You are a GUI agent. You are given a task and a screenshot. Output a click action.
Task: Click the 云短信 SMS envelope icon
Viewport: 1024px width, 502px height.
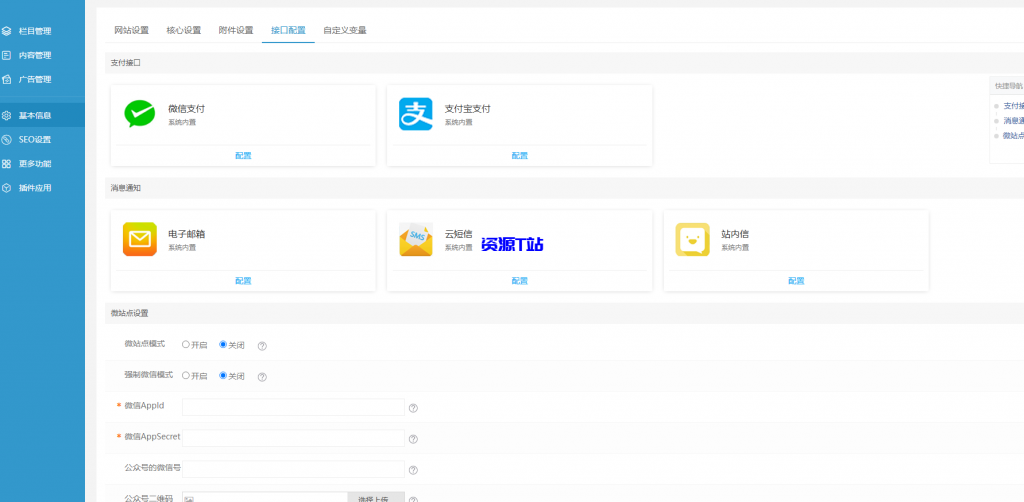pos(416,240)
